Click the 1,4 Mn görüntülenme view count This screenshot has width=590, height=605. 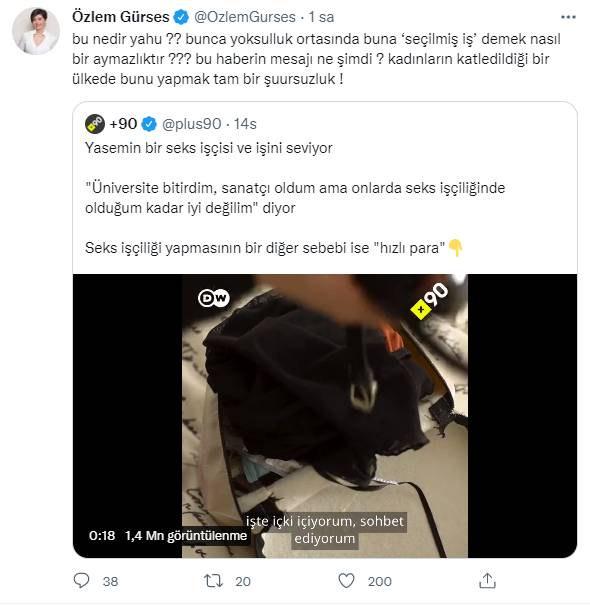pyautogui.click(x=186, y=536)
